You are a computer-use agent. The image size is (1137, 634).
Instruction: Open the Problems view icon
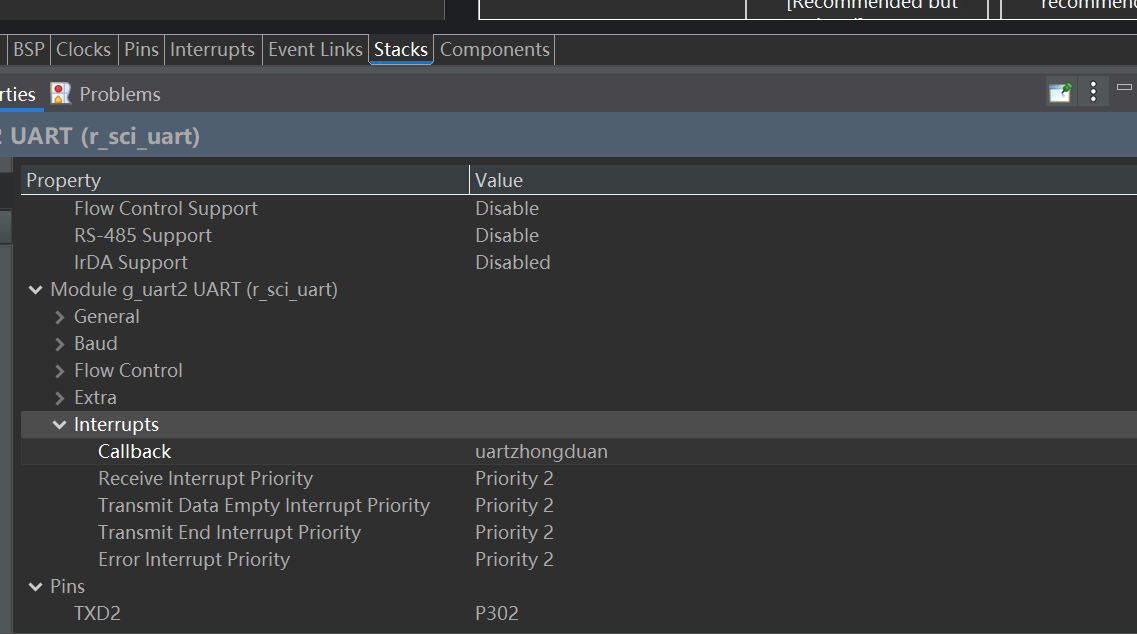pyautogui.click(x=61, y=94)
